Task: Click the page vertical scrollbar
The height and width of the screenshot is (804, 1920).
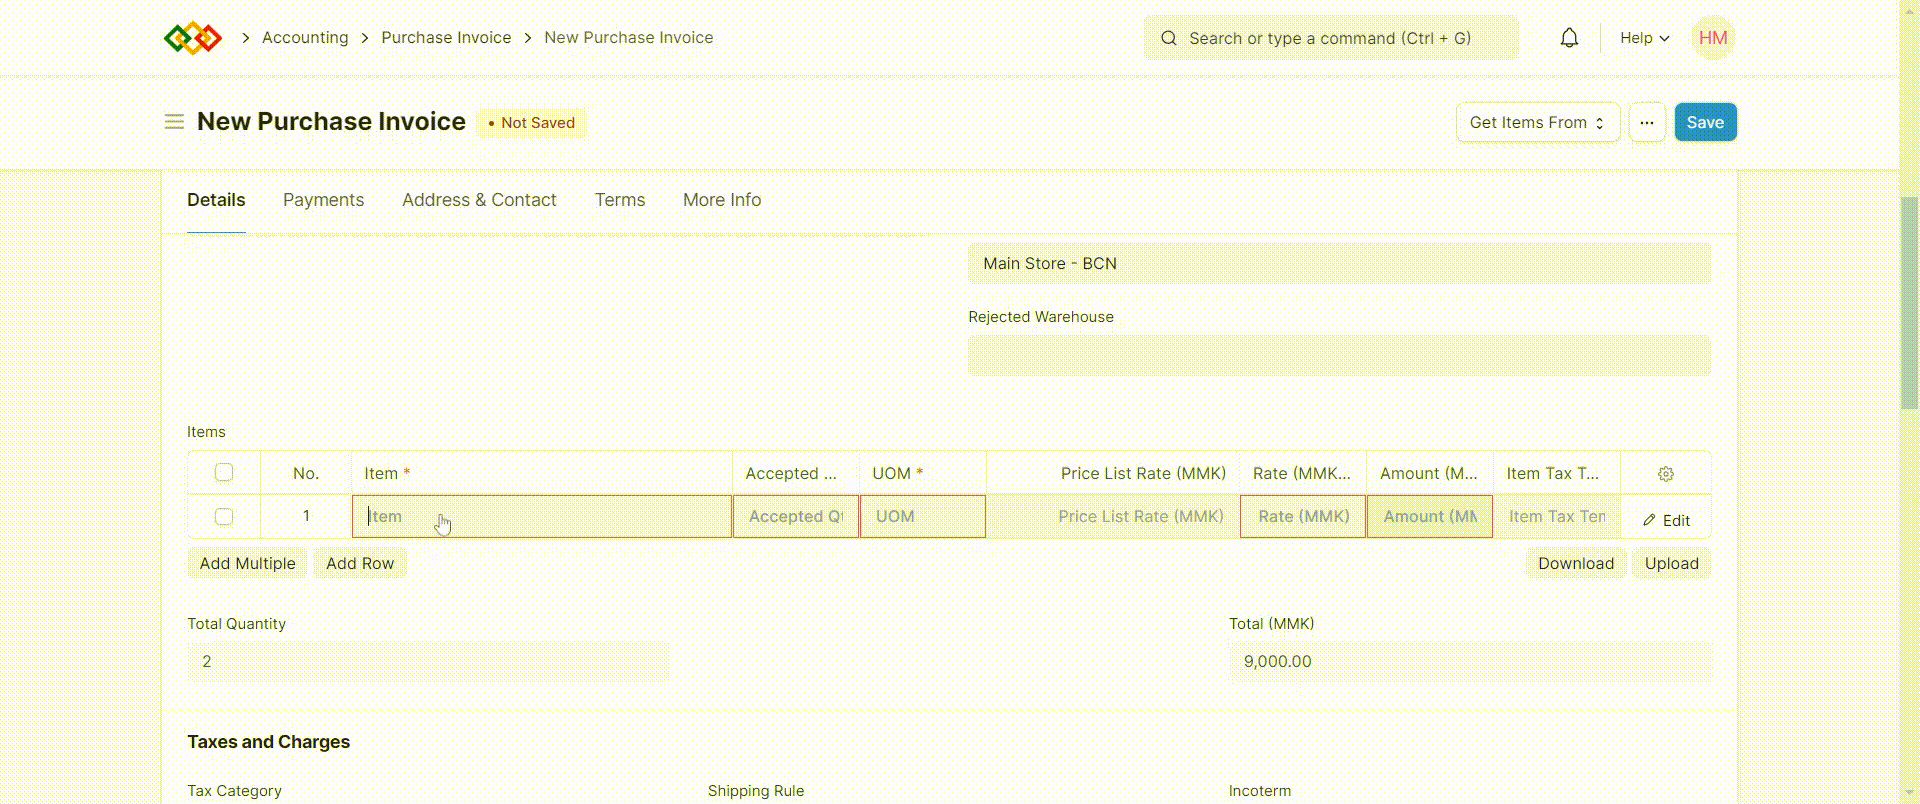Action: (x=1909, y=302)
